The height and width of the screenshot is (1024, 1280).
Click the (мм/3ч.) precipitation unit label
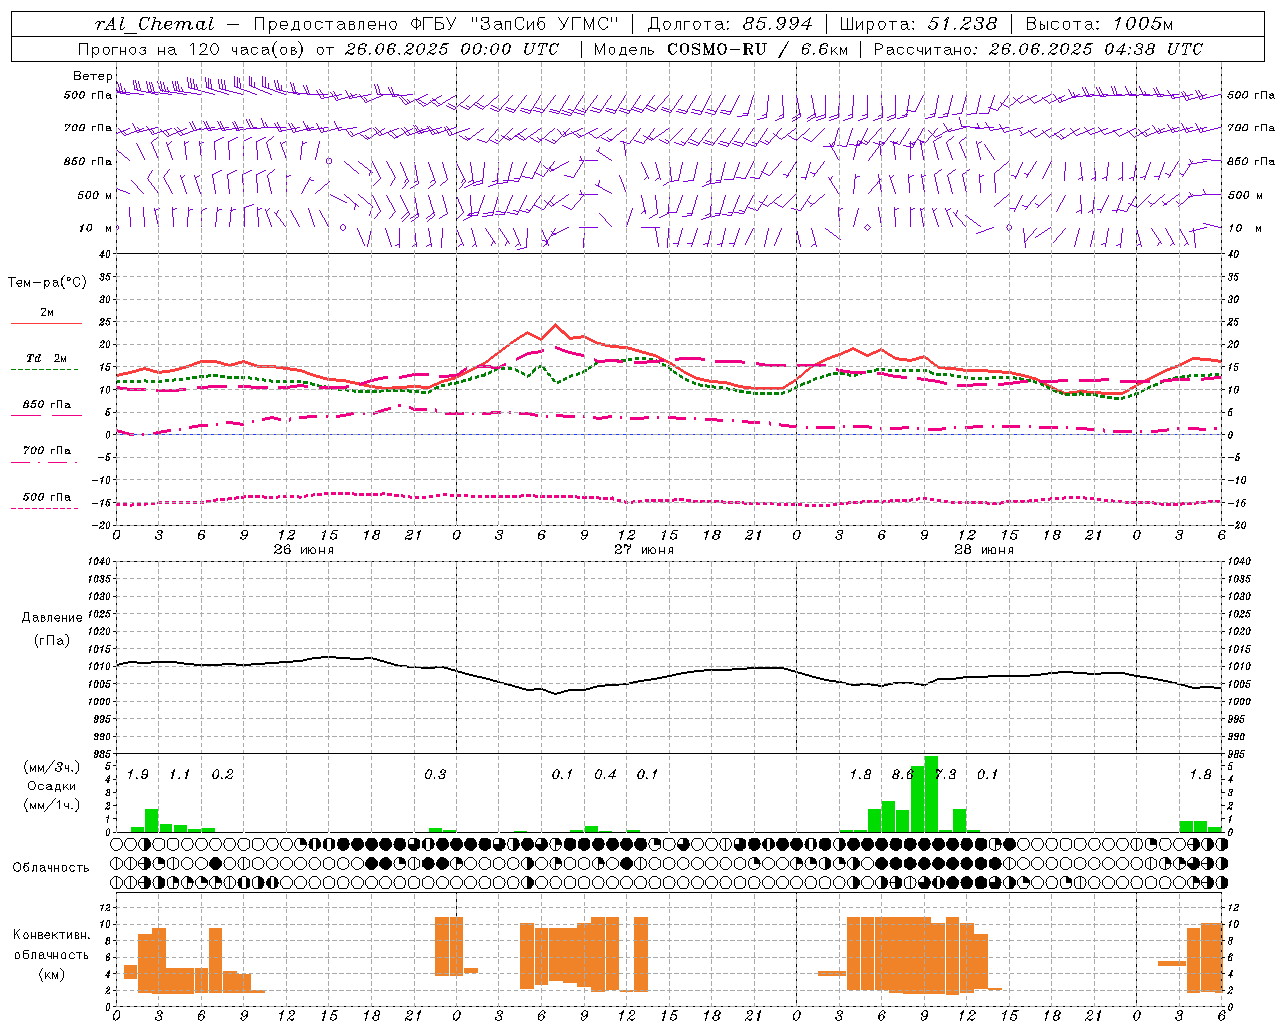coord(51,767)
